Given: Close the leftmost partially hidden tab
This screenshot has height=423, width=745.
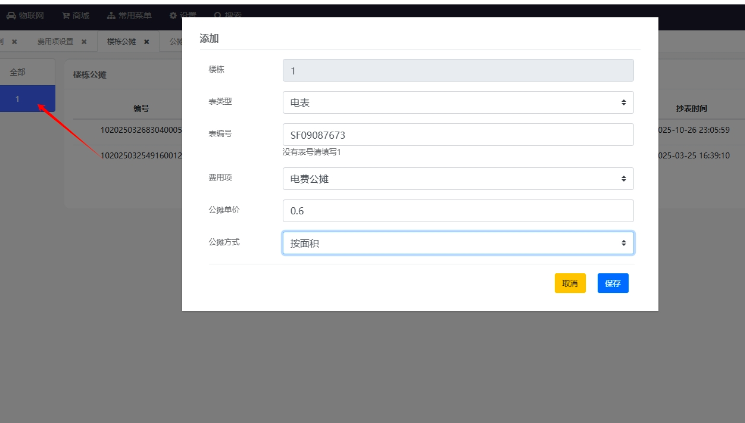Looking at the screenshot, I should pyautogui.click(x=15, y=42).
